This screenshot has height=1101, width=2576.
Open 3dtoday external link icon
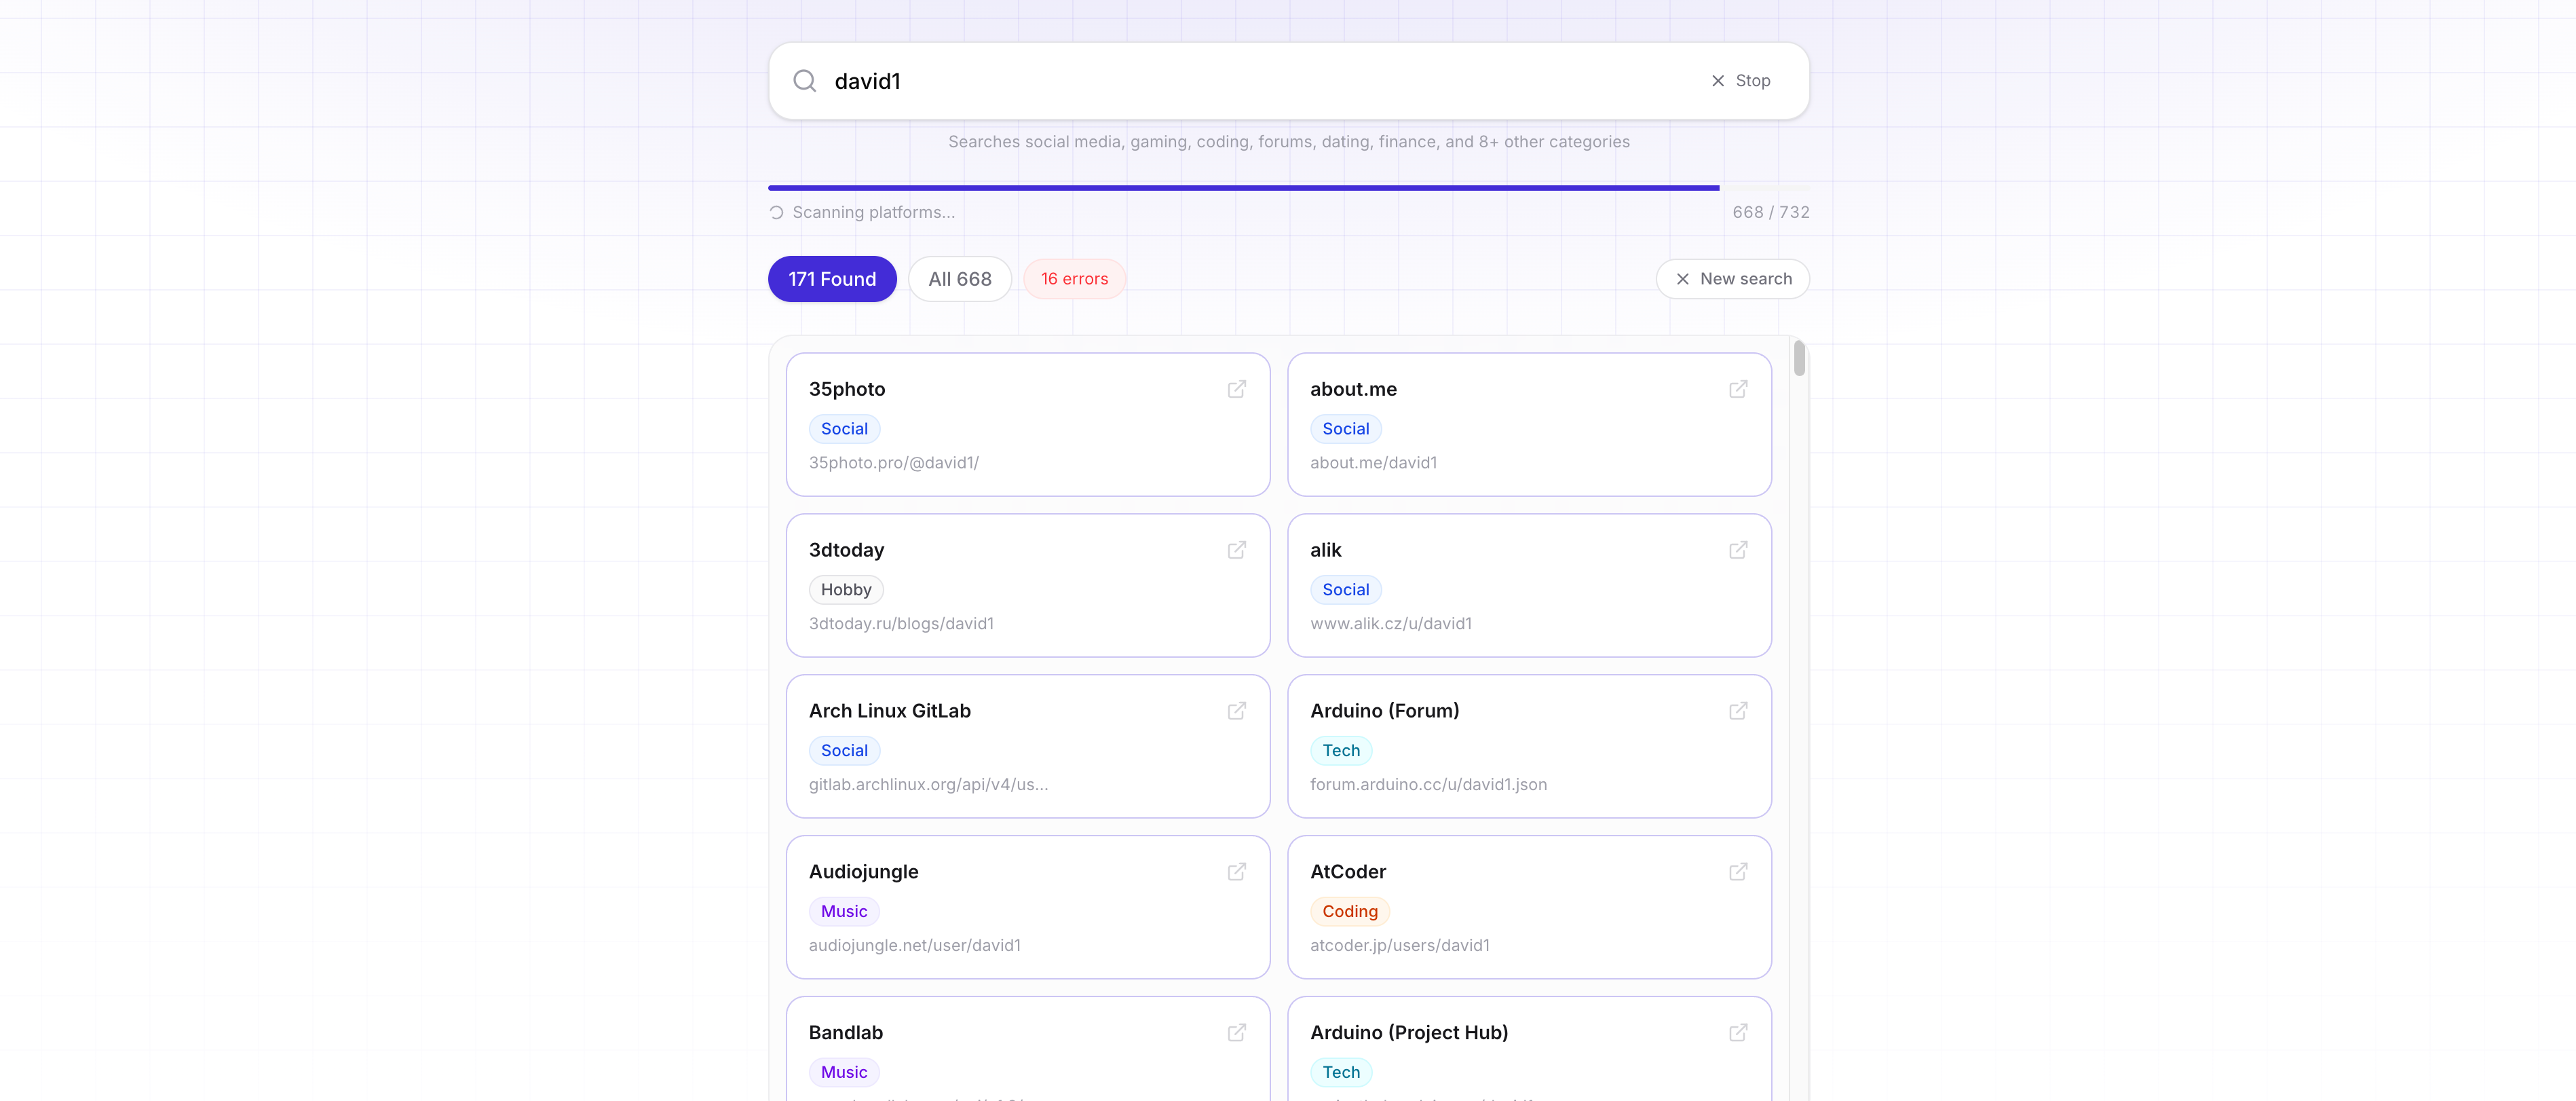[1237, 550]
